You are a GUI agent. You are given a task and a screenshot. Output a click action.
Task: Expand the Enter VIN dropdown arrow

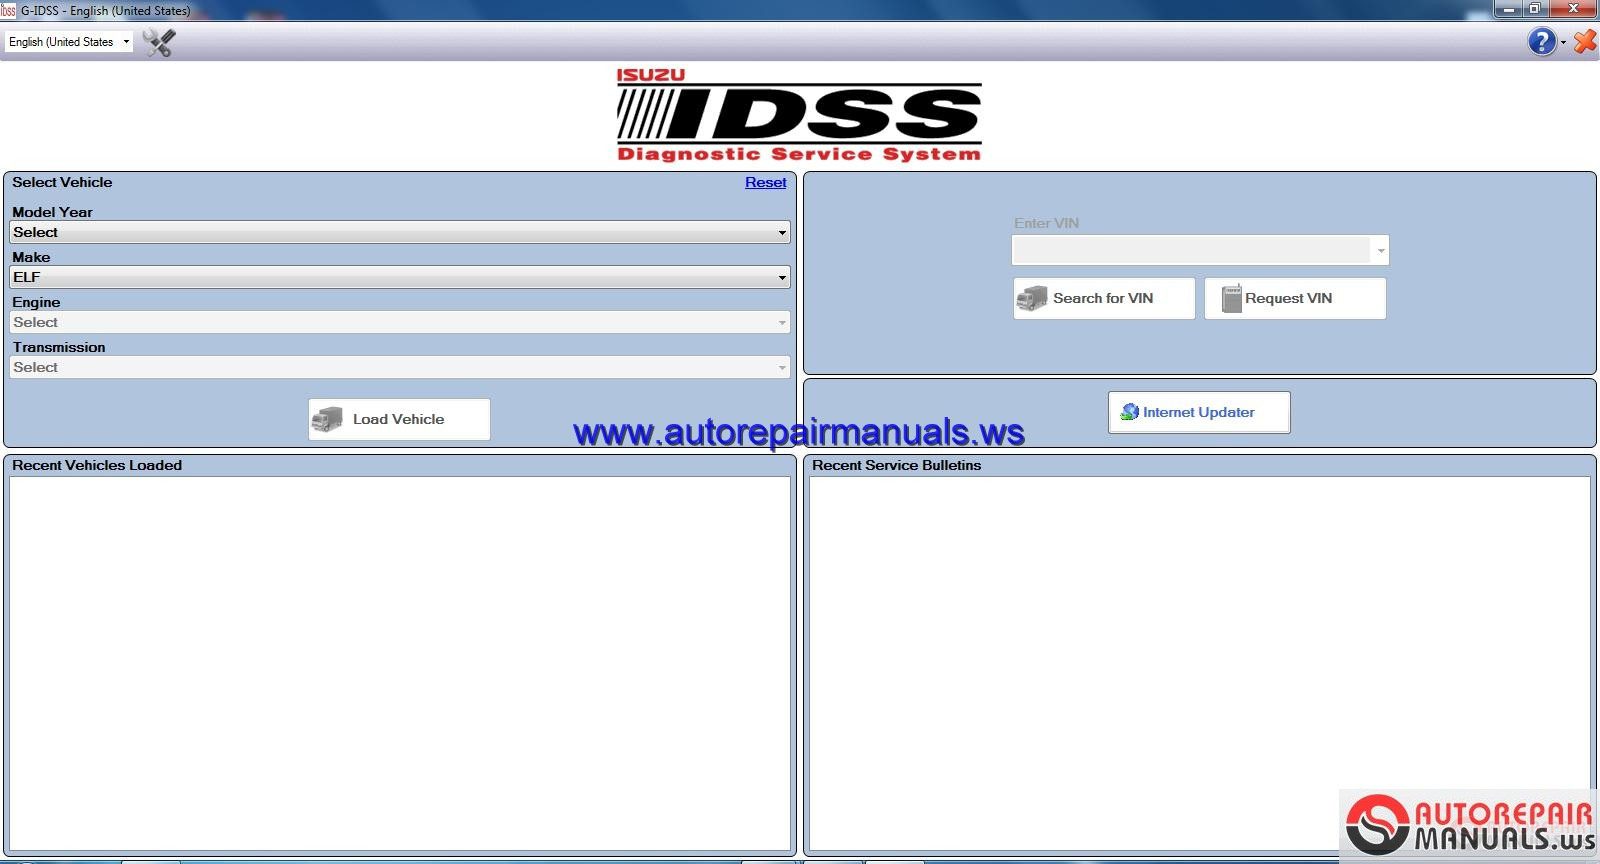[1381, 250]
